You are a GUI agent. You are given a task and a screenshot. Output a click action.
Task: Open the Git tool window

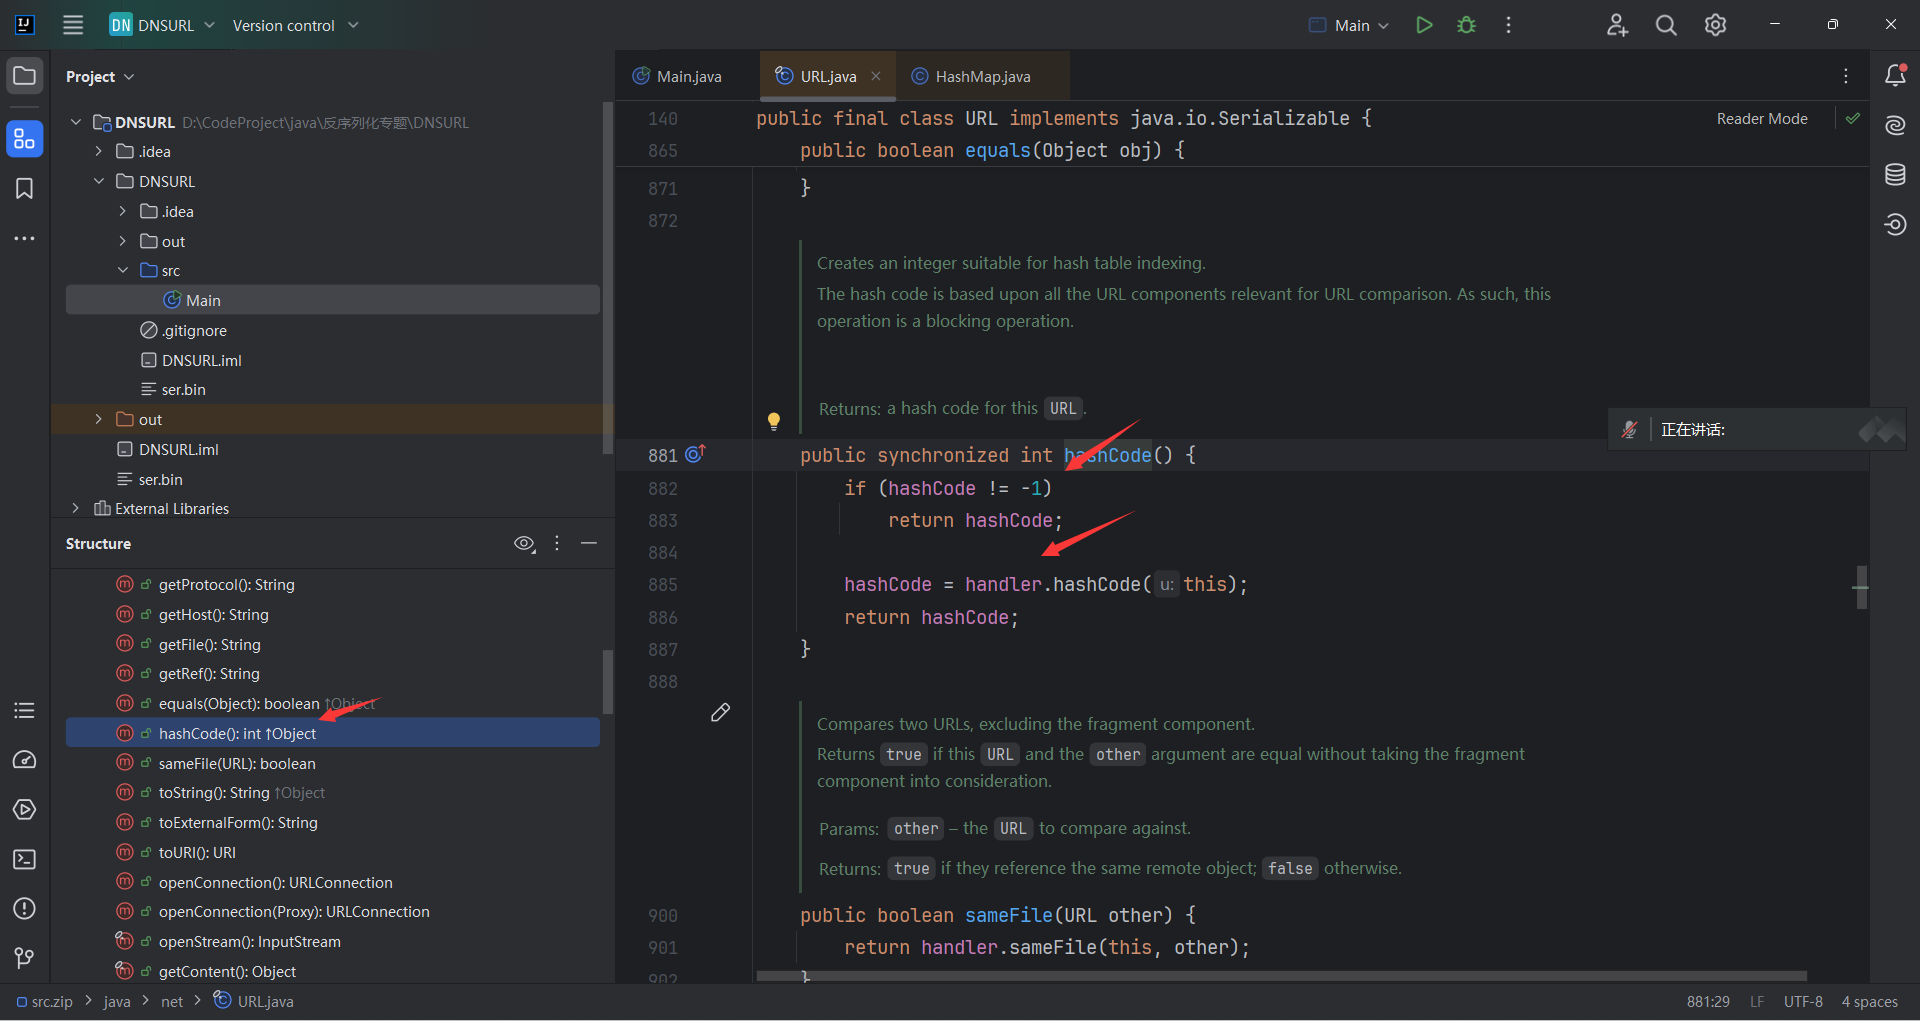pyautogui.click(x=25, y=958)
